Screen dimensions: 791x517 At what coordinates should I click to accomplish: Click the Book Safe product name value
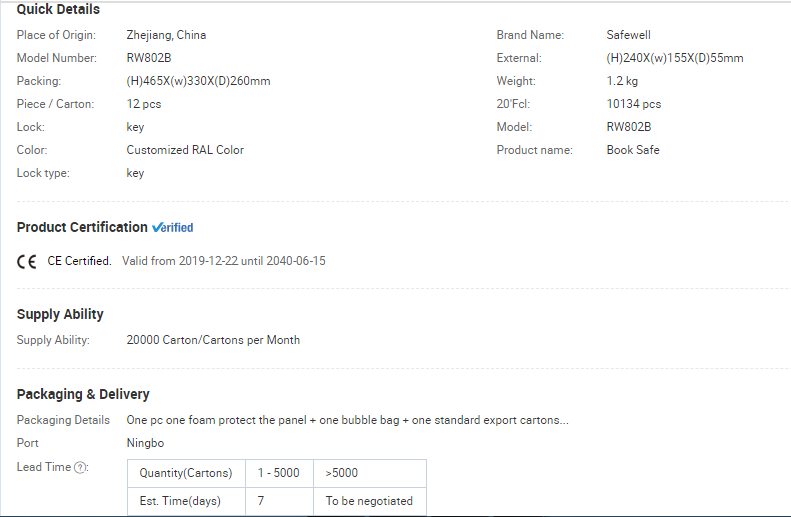633,150
